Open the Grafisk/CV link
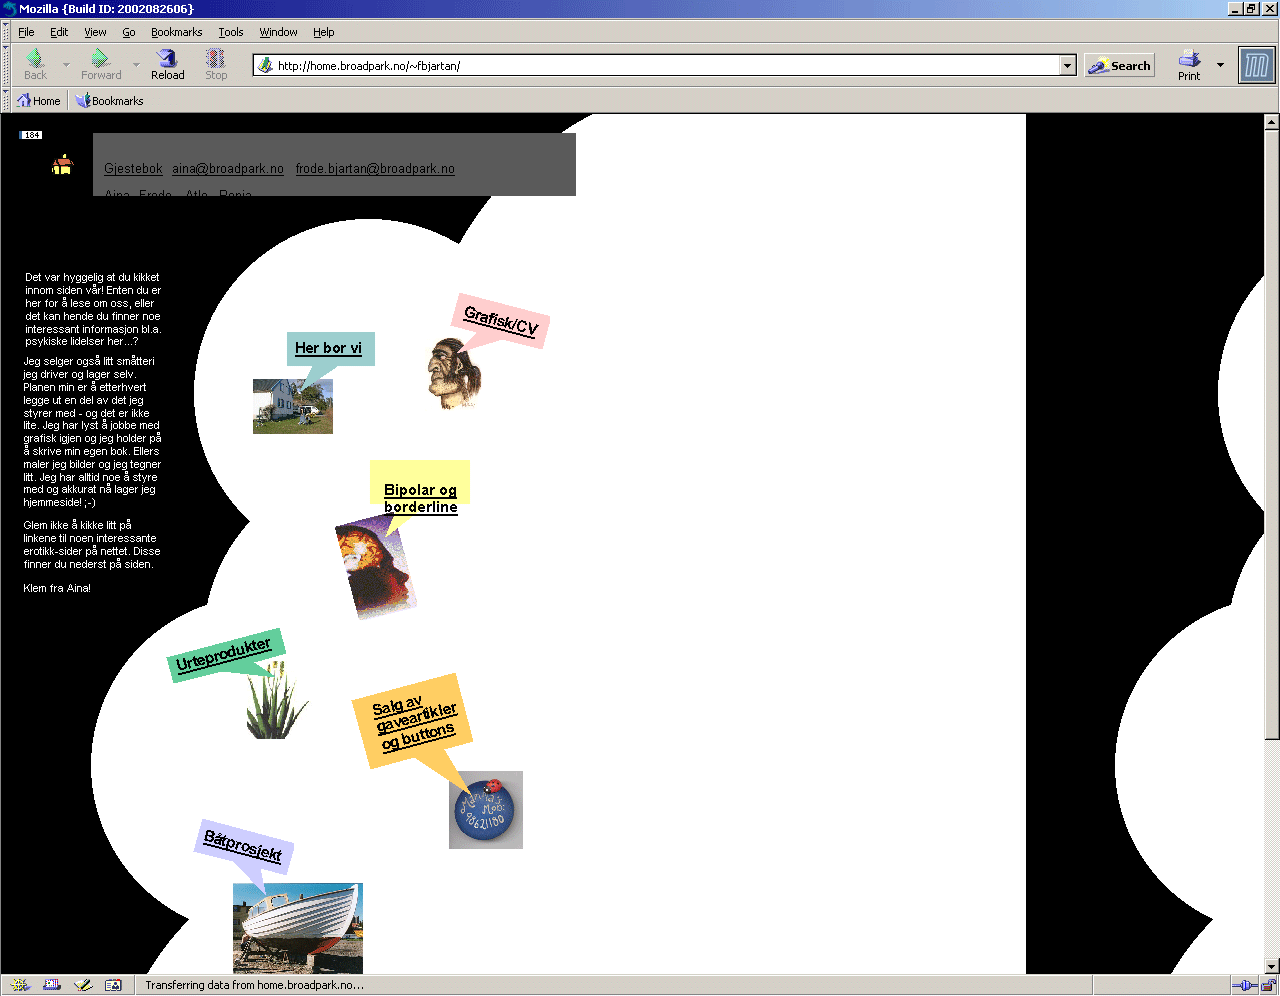The image size is (1280, 996). click(501, 321)
